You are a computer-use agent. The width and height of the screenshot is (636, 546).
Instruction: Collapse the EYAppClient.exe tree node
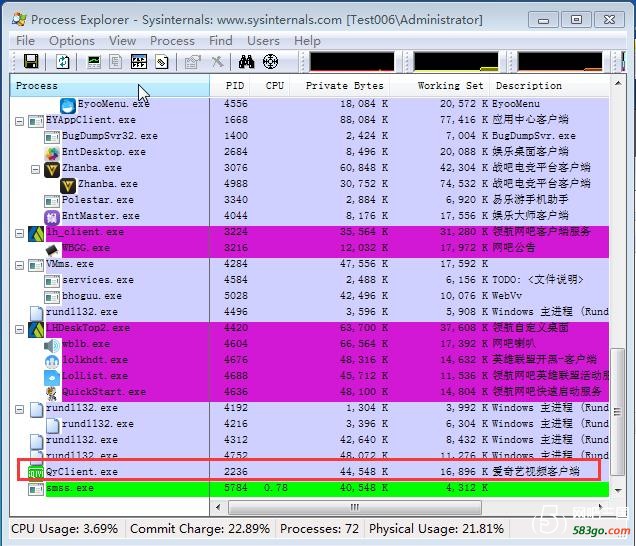[x=19, y=121]
